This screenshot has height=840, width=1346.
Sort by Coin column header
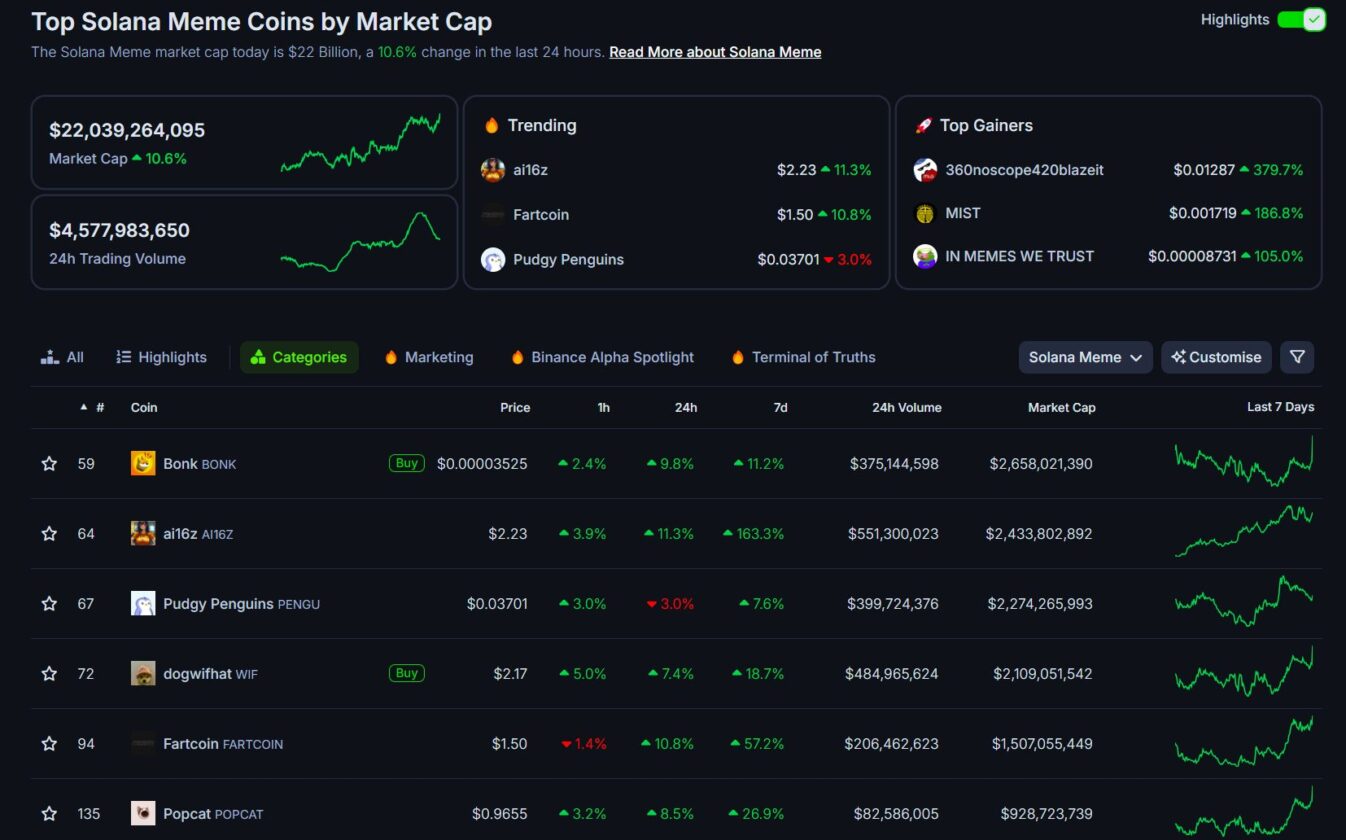click(144, 408)
